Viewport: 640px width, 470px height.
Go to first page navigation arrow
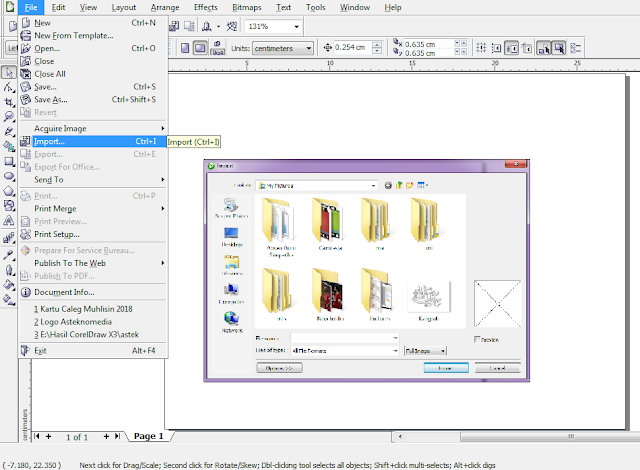pyautogui.click(x=37, y=436)
